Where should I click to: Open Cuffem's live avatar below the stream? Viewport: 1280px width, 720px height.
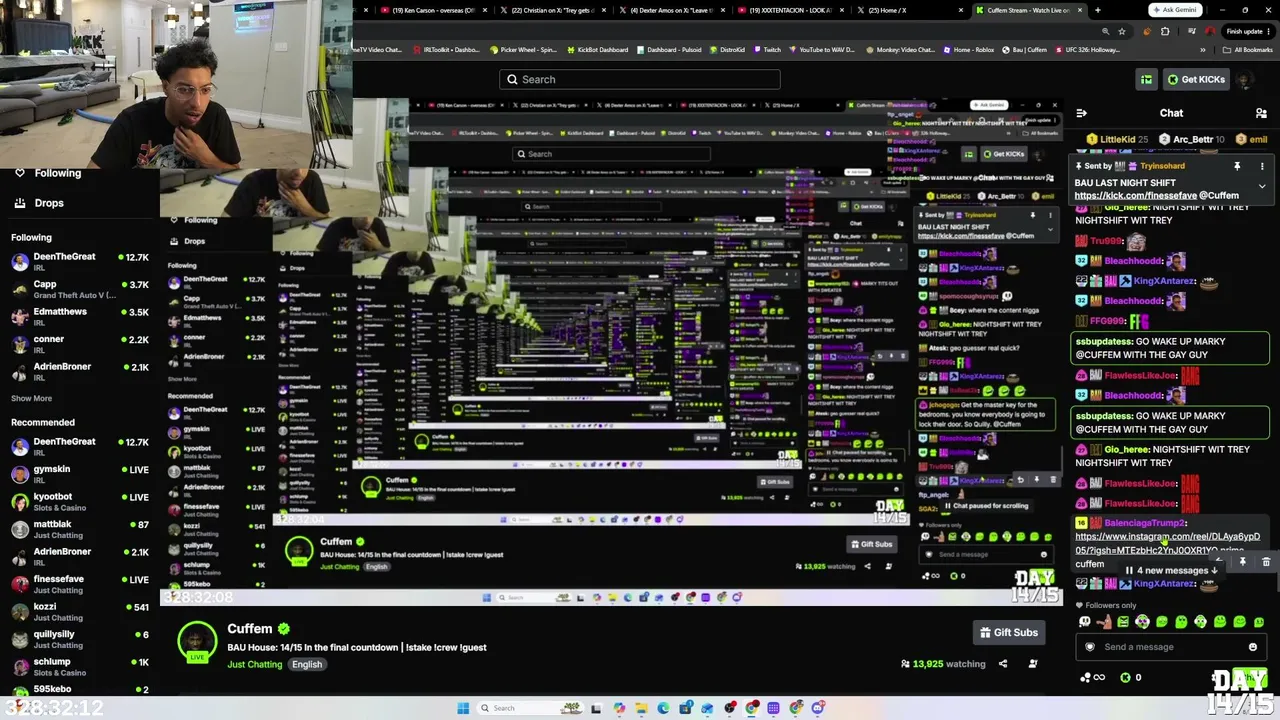(197, 641)
